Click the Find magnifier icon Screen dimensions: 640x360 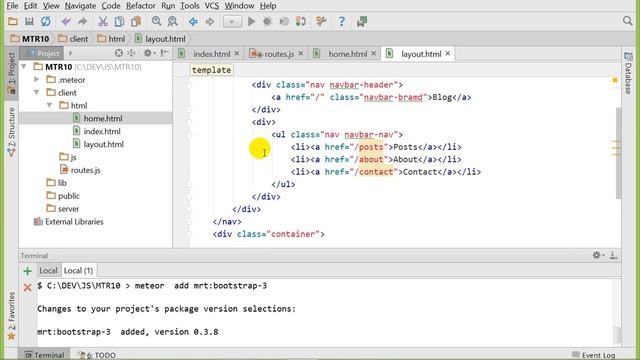coord(156,21)
